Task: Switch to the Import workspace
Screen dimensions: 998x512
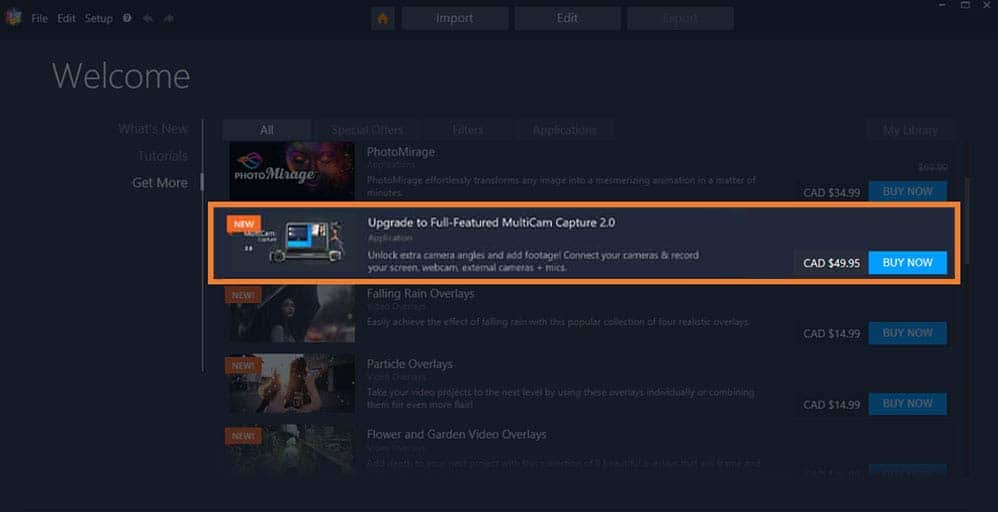Action: 454,18
